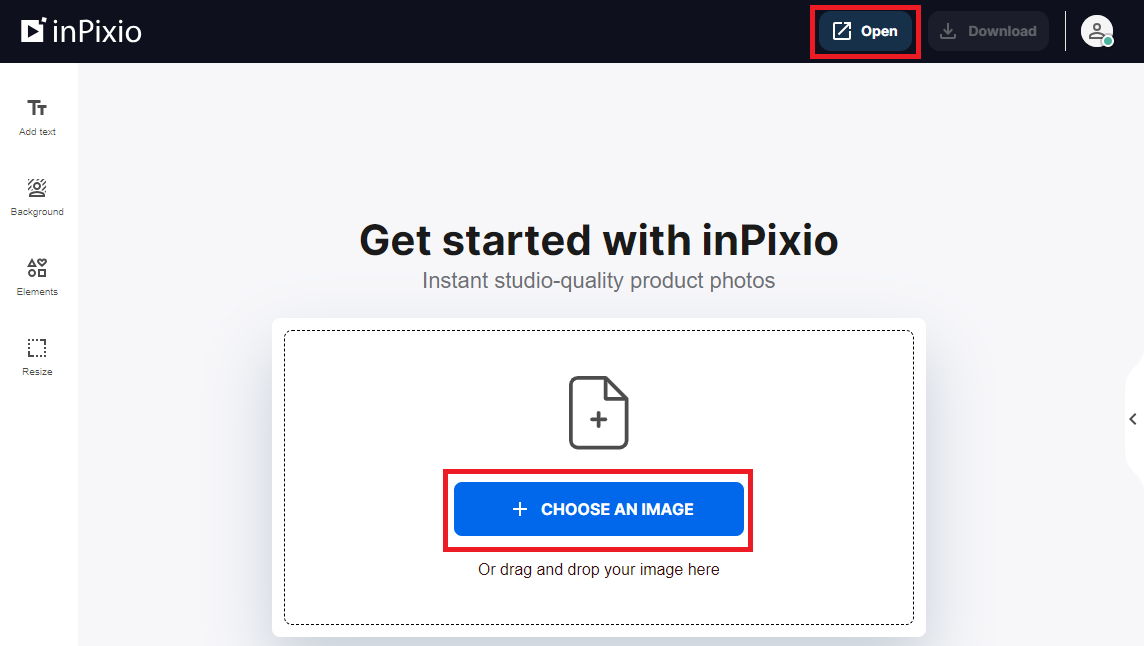Open the Background tool
1144x646 pixels.
point(37,195)
